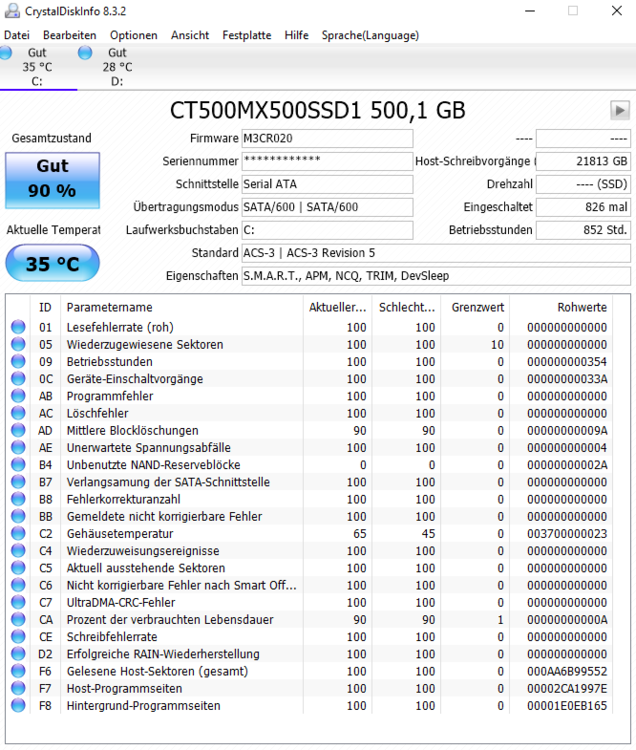Image resolution: width=636 pixels, height=750 pixels.
Task: Click the 35 °C temperature button
Action: 52,264
